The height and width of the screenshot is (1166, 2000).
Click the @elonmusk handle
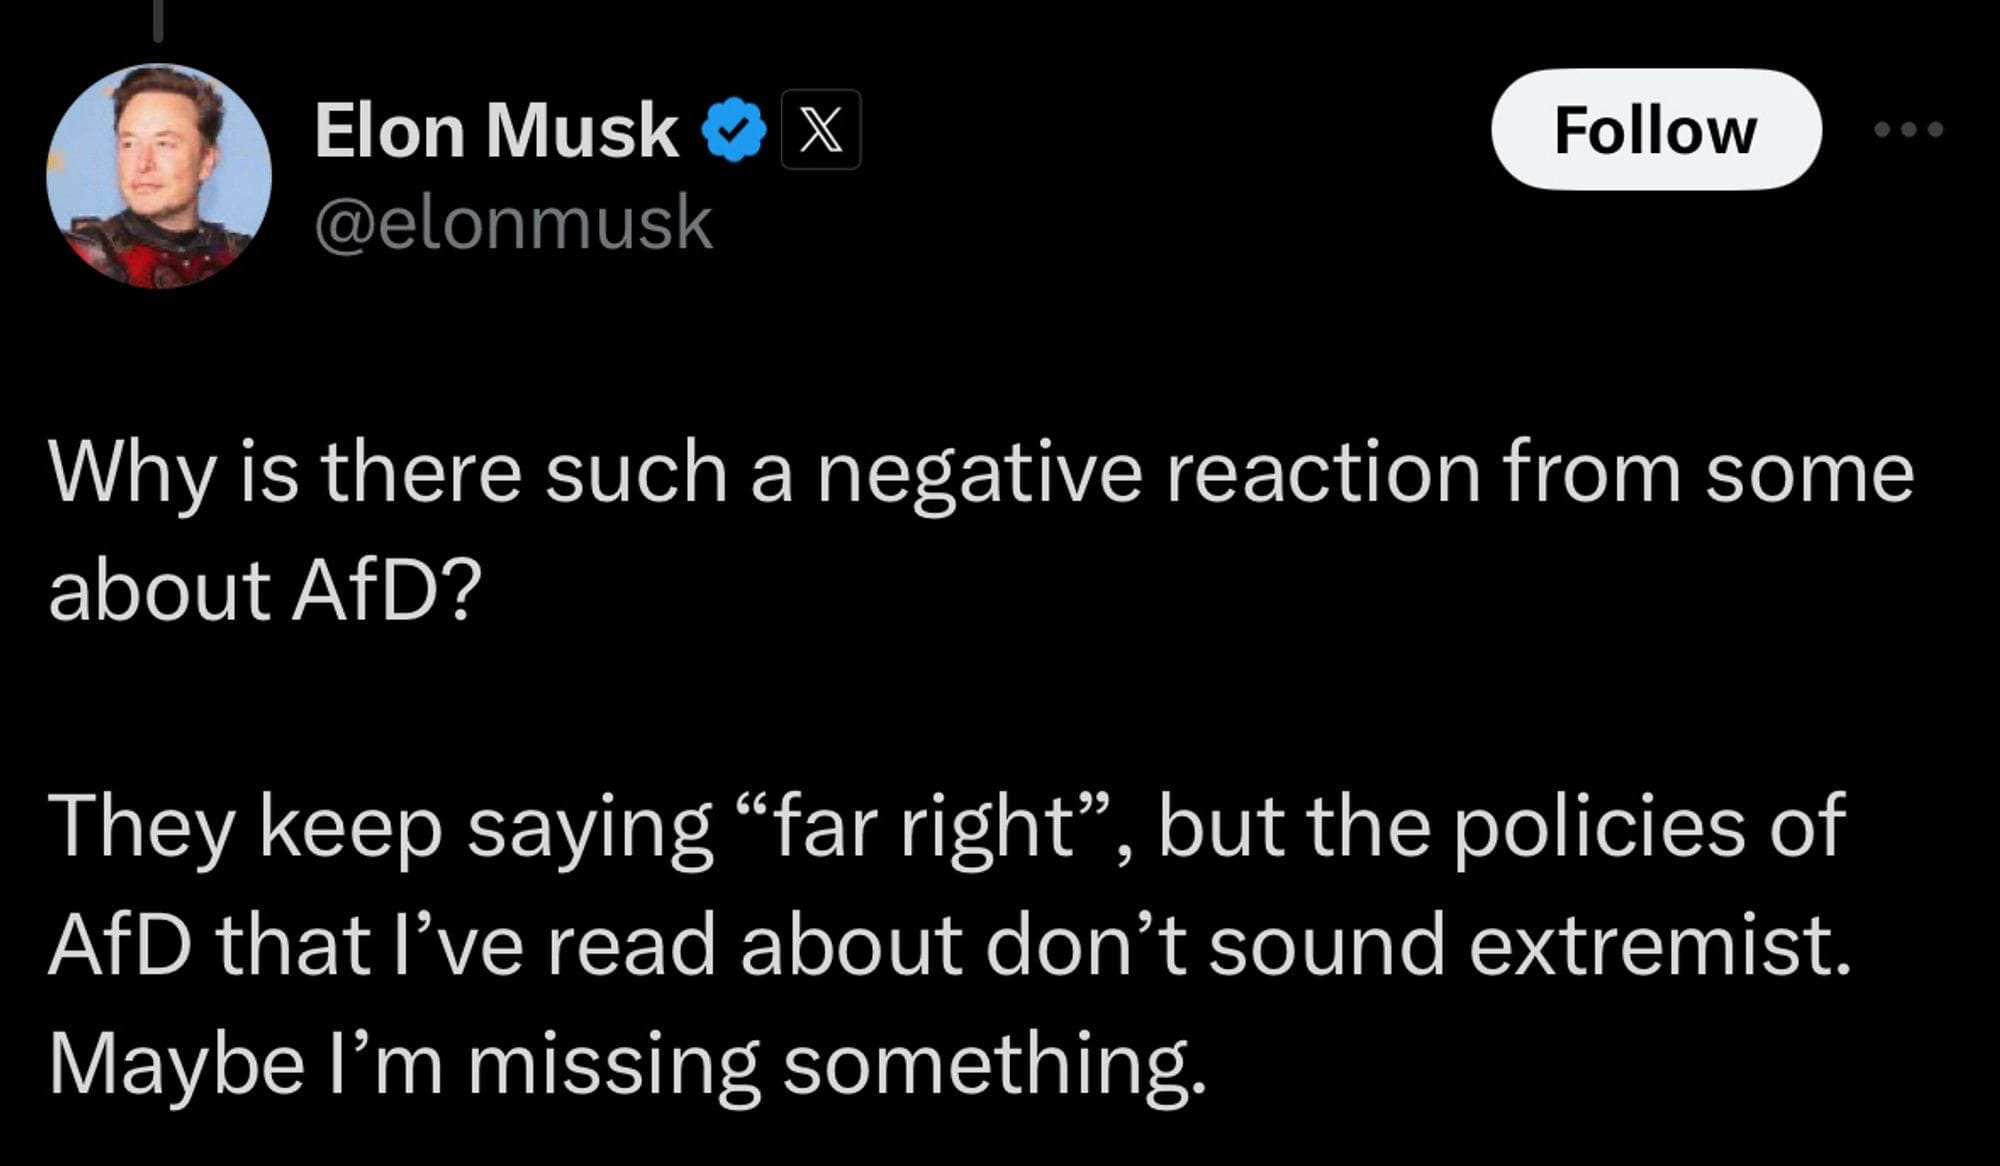coord(513,222)
